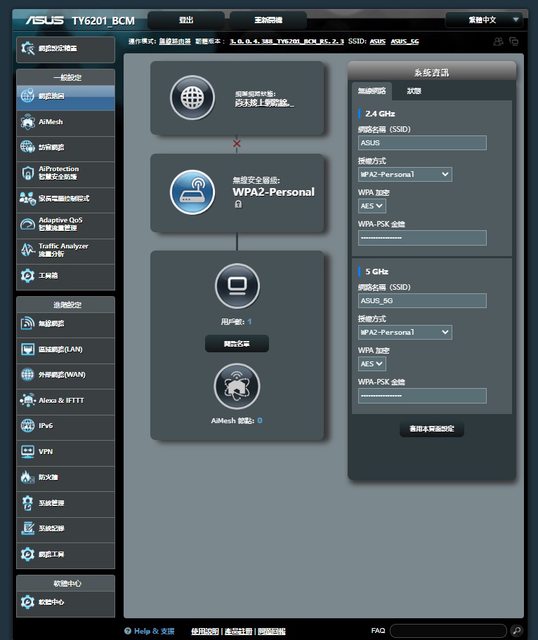Image resolution: width=538 pixels, height=640 pixels.
Task: Click the 5 GHz WPA-PSK key field
Action: click(x=422, y=396)
